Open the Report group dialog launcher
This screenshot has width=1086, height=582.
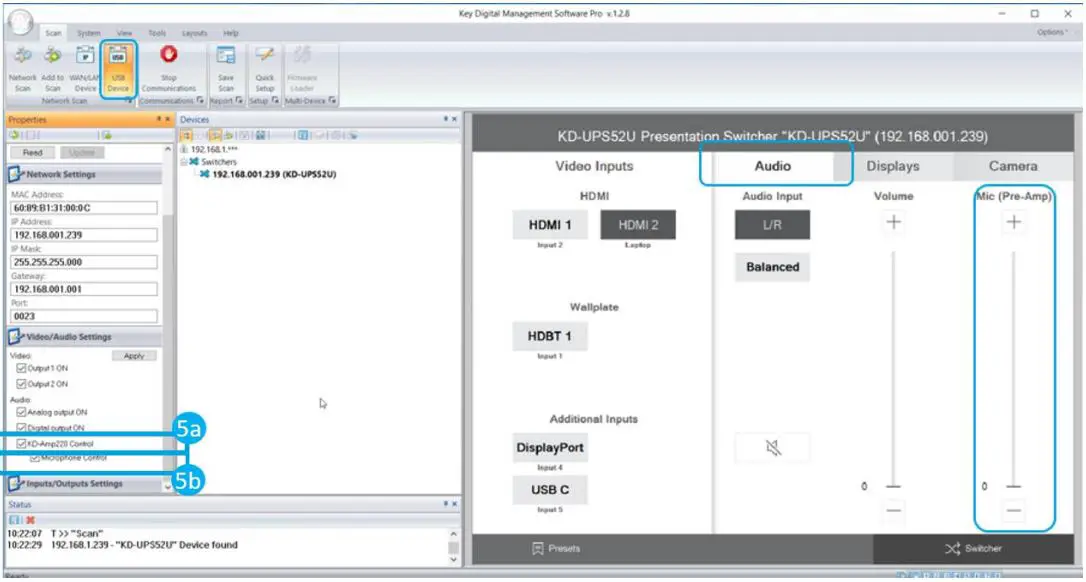tap(239, 100)
